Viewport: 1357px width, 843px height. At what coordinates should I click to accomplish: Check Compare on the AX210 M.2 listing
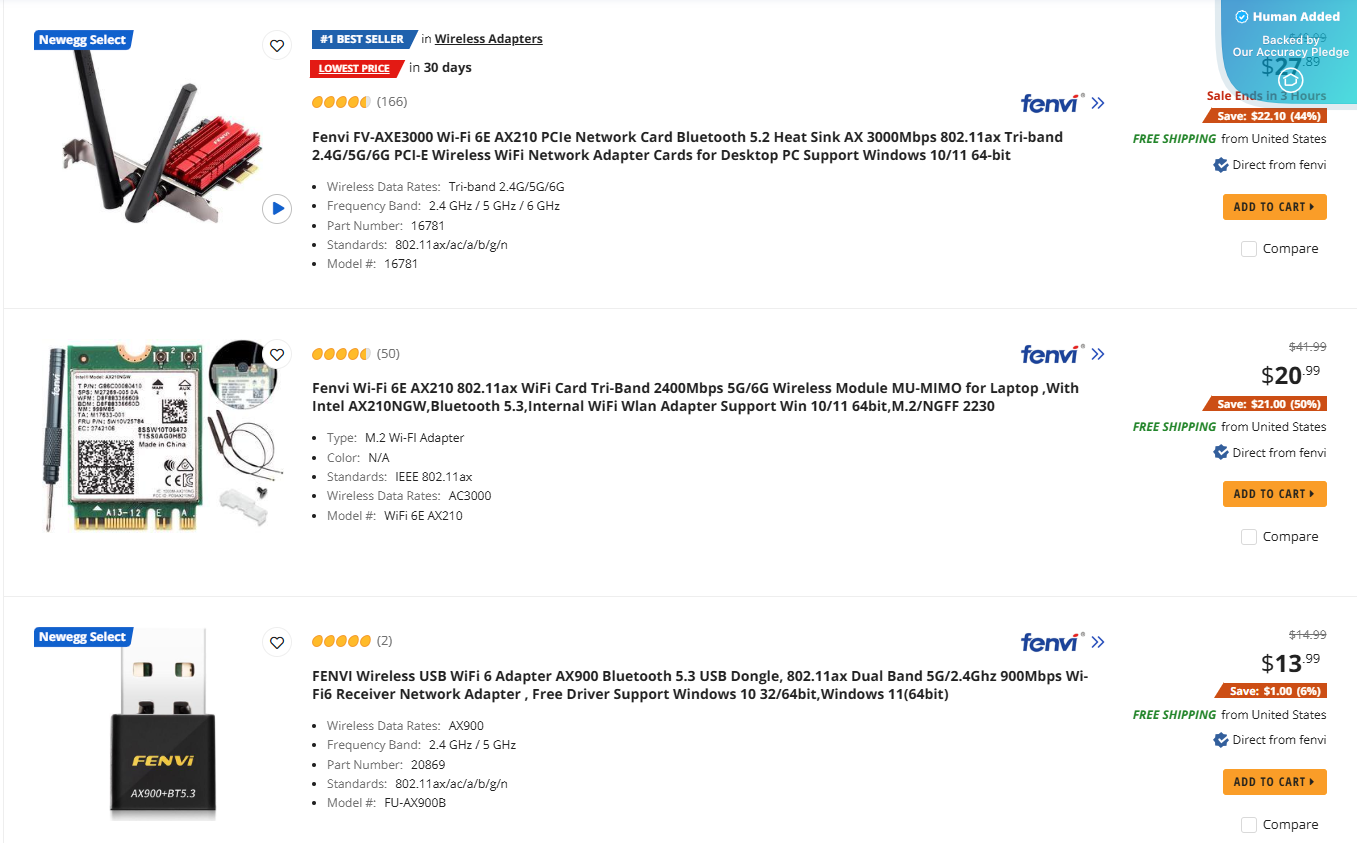(1248, 536)
